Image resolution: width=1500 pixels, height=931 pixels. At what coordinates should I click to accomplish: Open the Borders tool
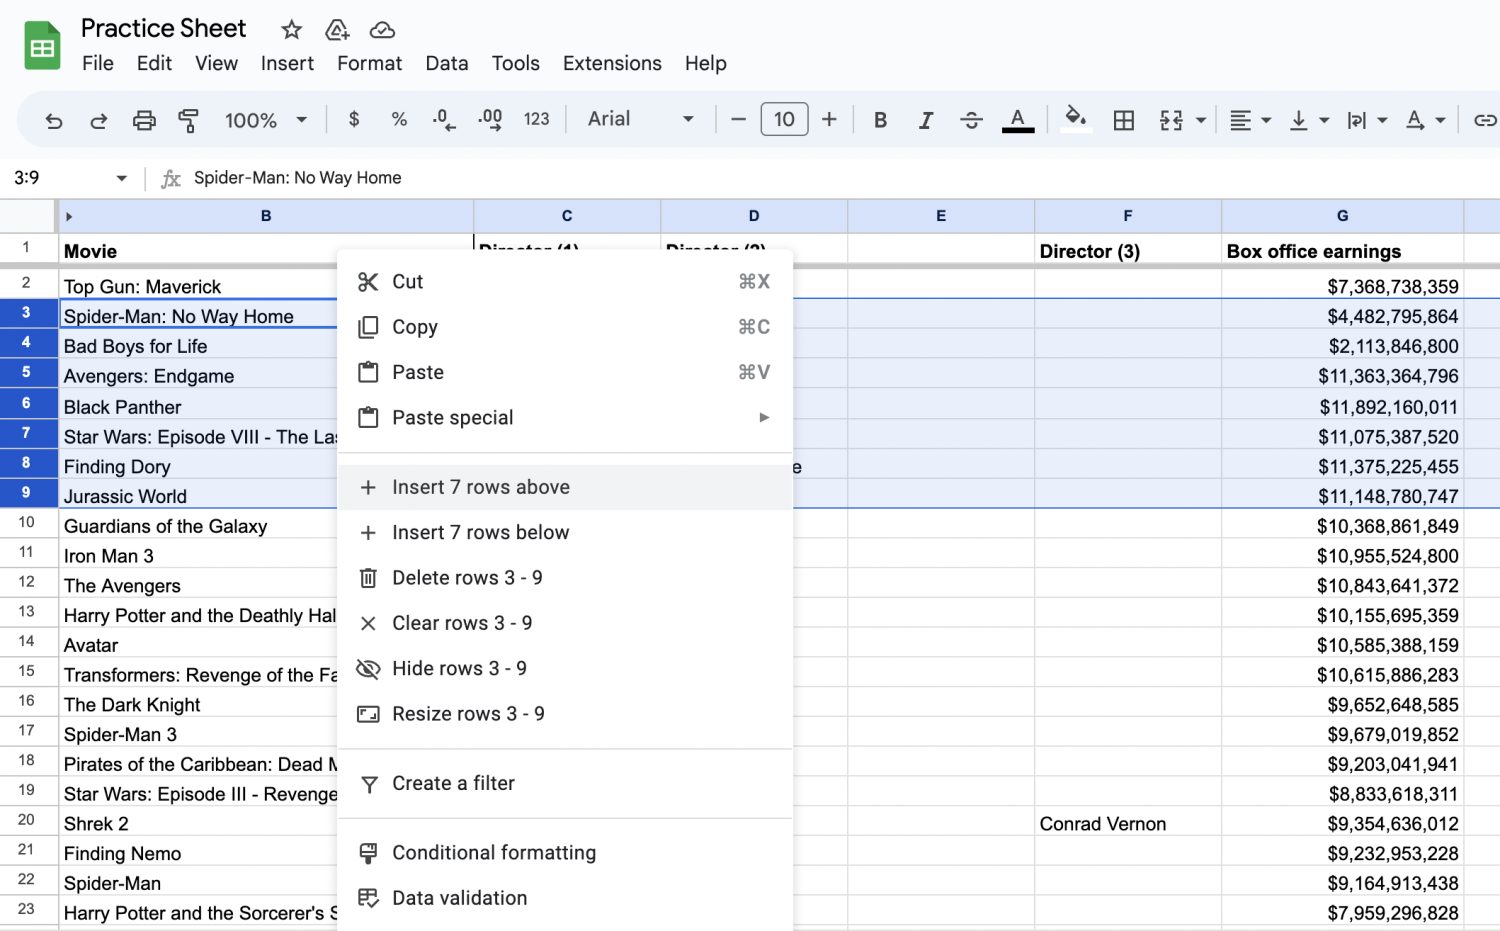pos(1124,120)
